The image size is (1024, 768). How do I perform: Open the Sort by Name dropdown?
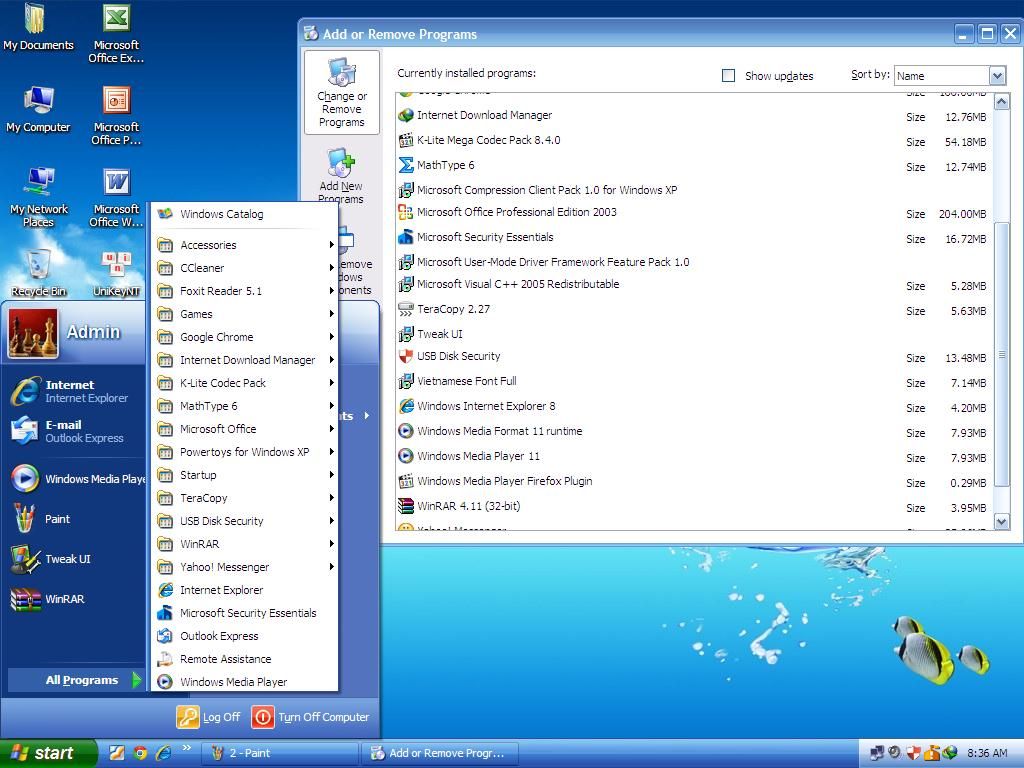pos(997,76)
